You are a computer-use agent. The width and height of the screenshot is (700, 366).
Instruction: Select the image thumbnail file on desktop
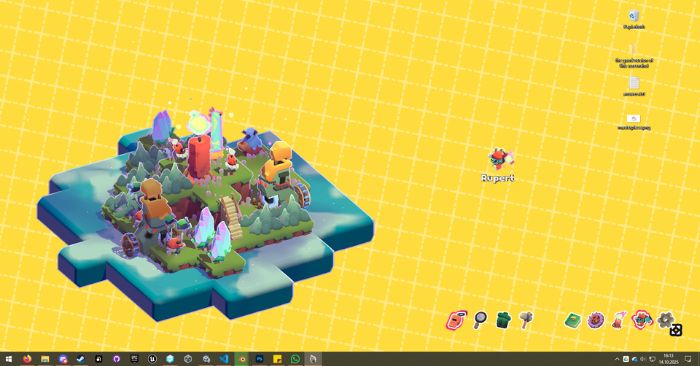pyautogui.click(x=634, y=122)
